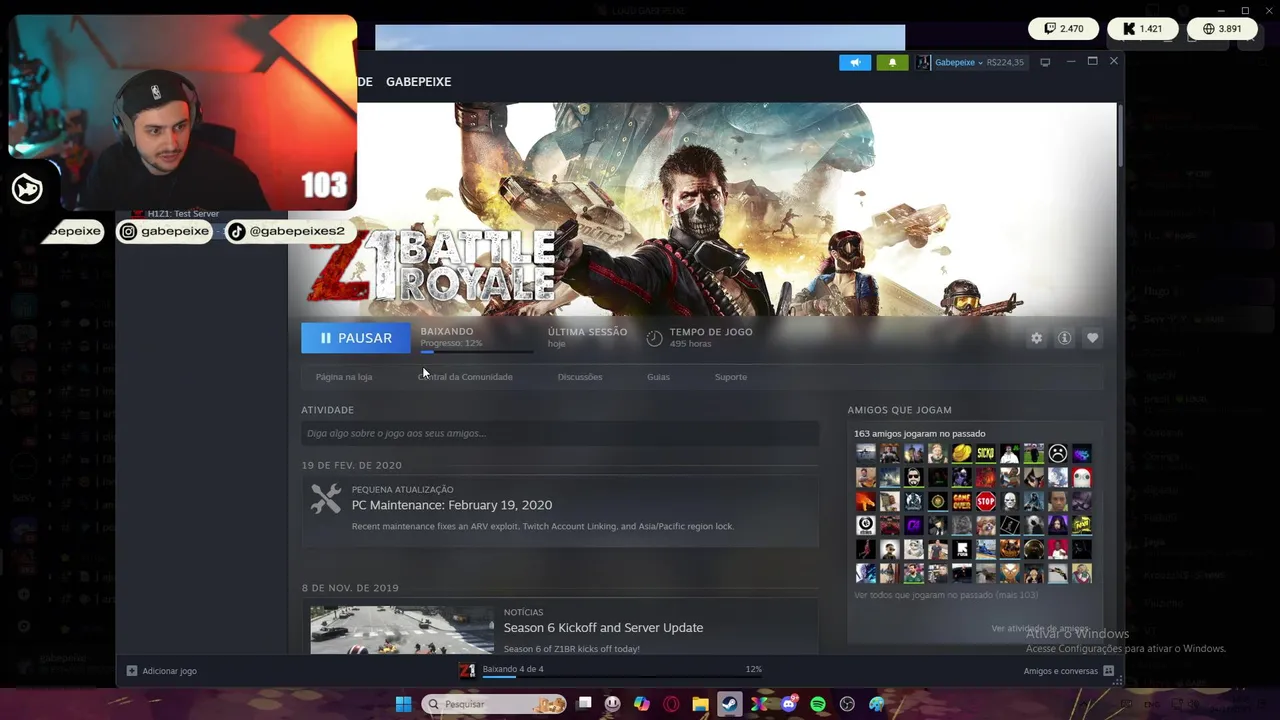Image resolution: width=1280 pixels, height=720 pixels.
Task: Show game information icon
Action: pyautogui.click(x=1064, y=338)
